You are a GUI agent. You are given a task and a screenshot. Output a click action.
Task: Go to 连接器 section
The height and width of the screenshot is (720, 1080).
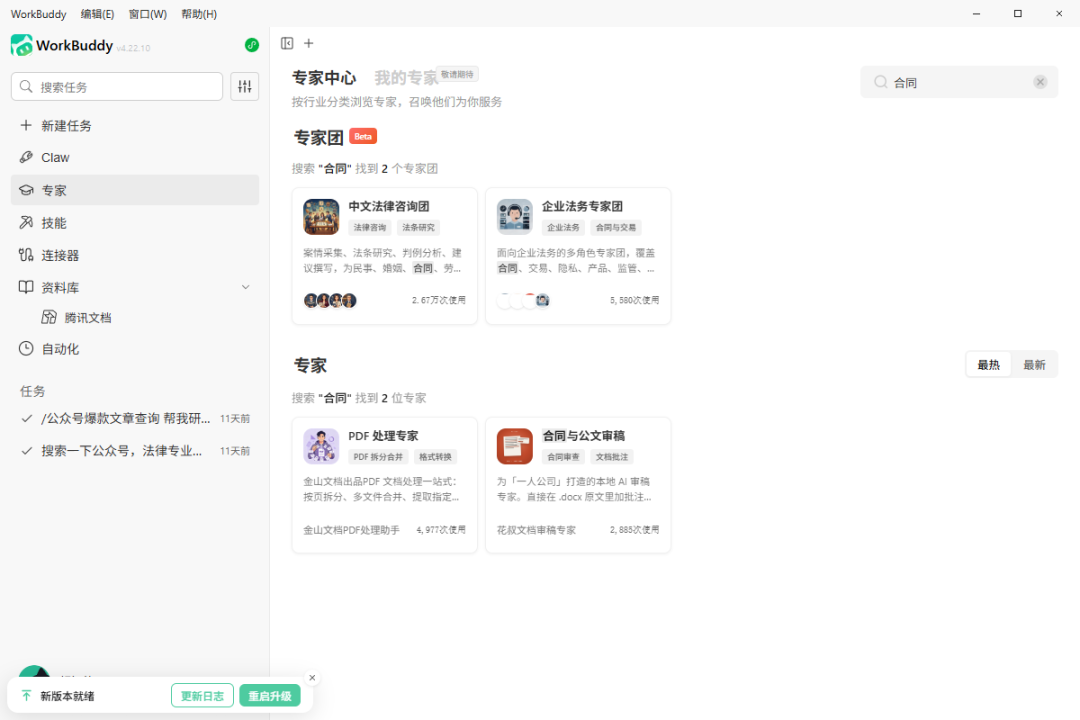[135, 255]
